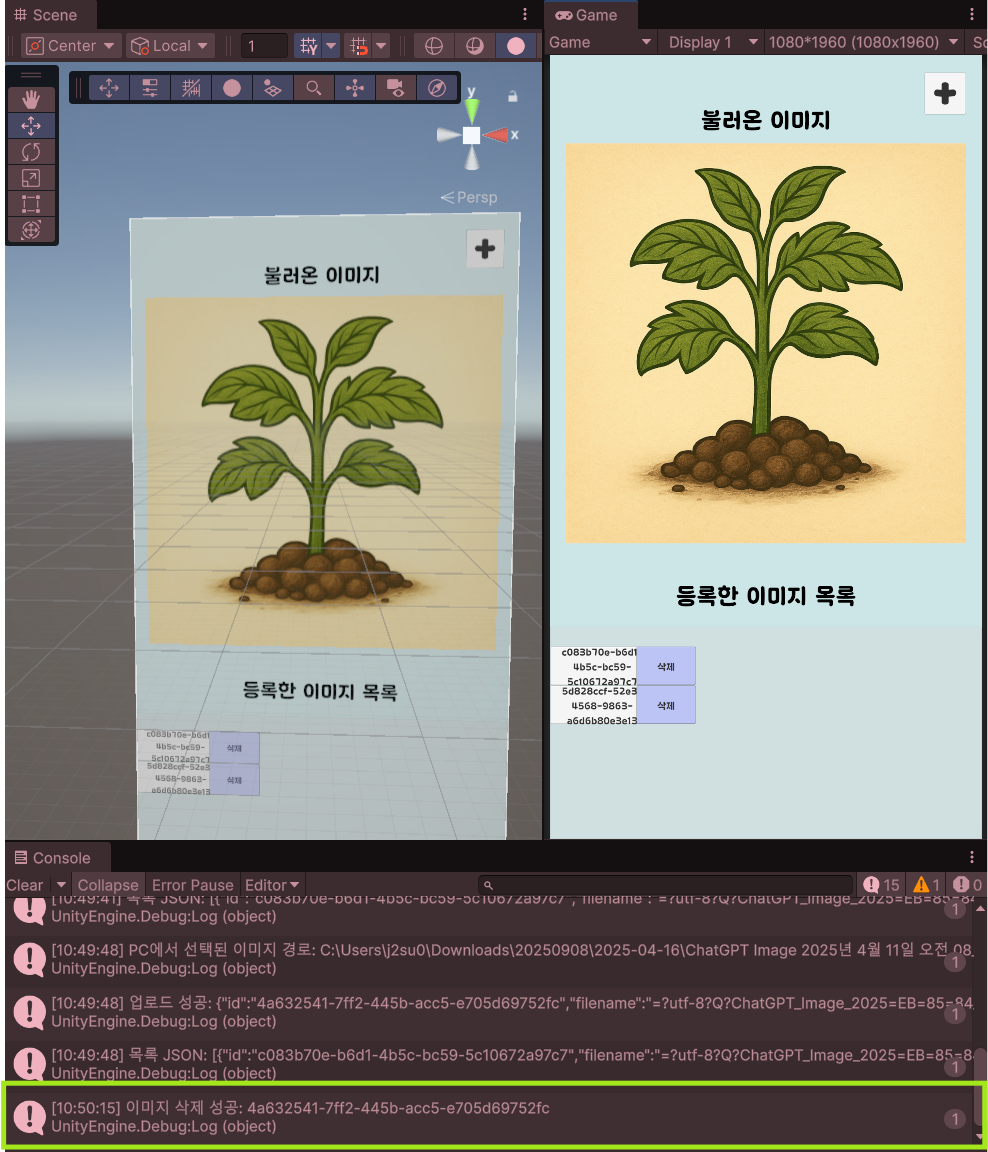Open the Editor dropdown in Console
This screenshot has height=1152, width=988.
coord(272,885)
